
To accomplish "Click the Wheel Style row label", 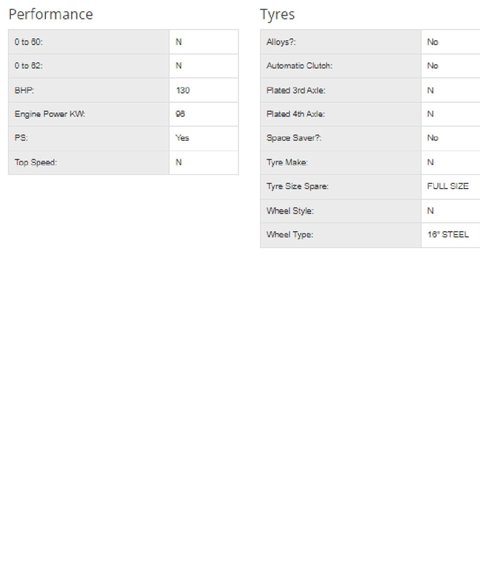I will 290,211.
